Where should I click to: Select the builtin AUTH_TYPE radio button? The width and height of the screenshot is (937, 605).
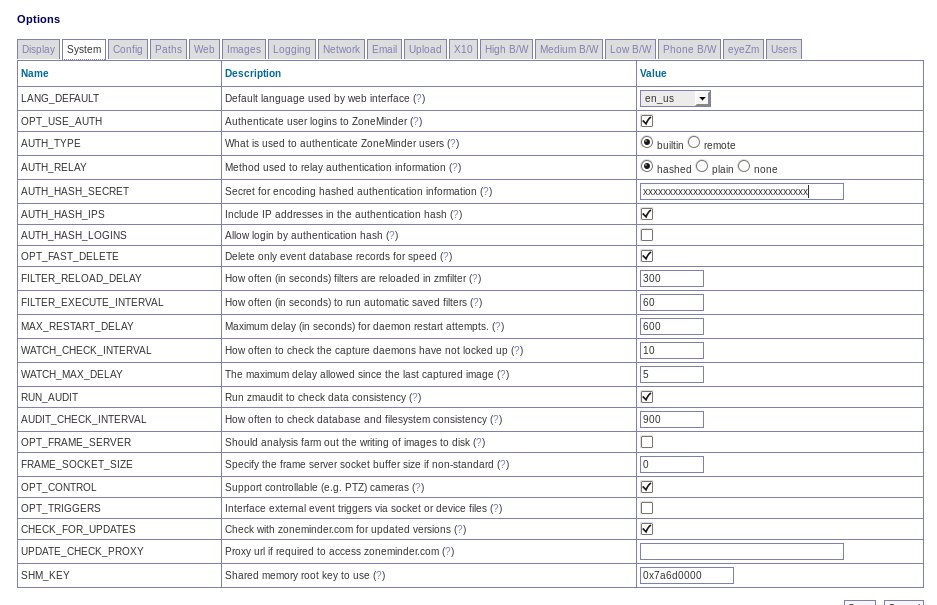click(647, 142)
